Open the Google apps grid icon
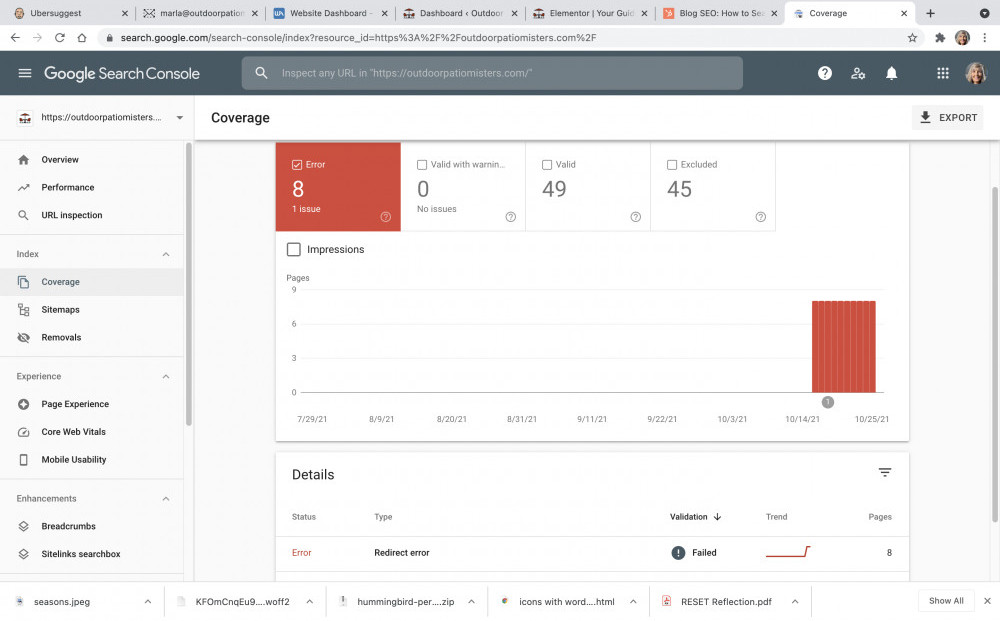The image size is (1000, 621). (x=942, y=73)
